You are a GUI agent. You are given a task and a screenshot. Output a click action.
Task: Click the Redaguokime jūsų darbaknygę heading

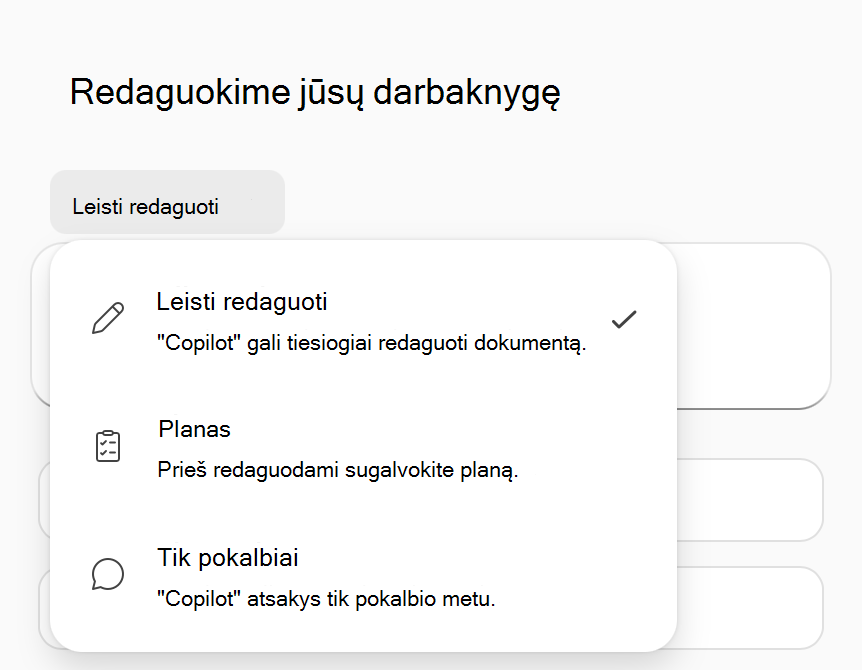(315, 92)
